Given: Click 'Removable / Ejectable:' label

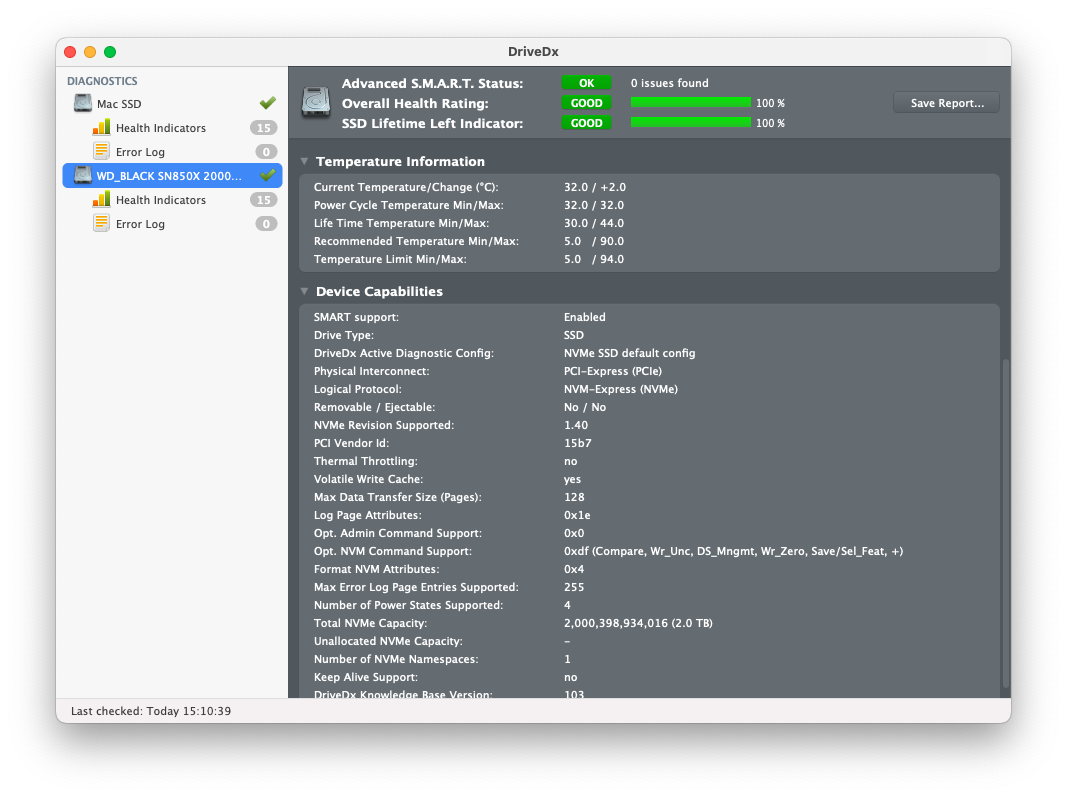Looking at the screenshot, I should pyautogui.click(x=374, y=407).
